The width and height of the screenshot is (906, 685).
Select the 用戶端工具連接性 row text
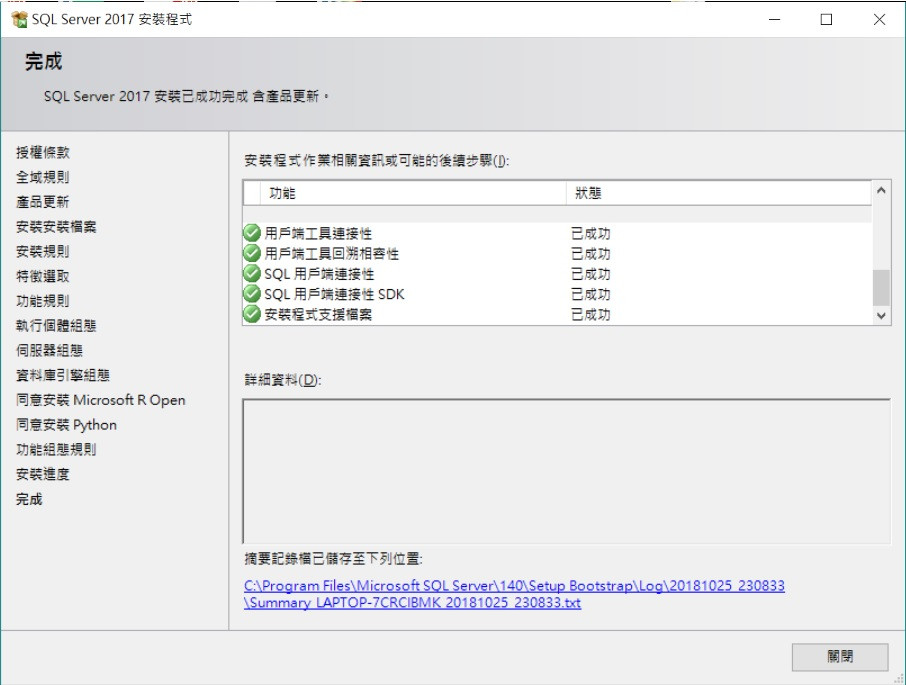tap(318, 233)
